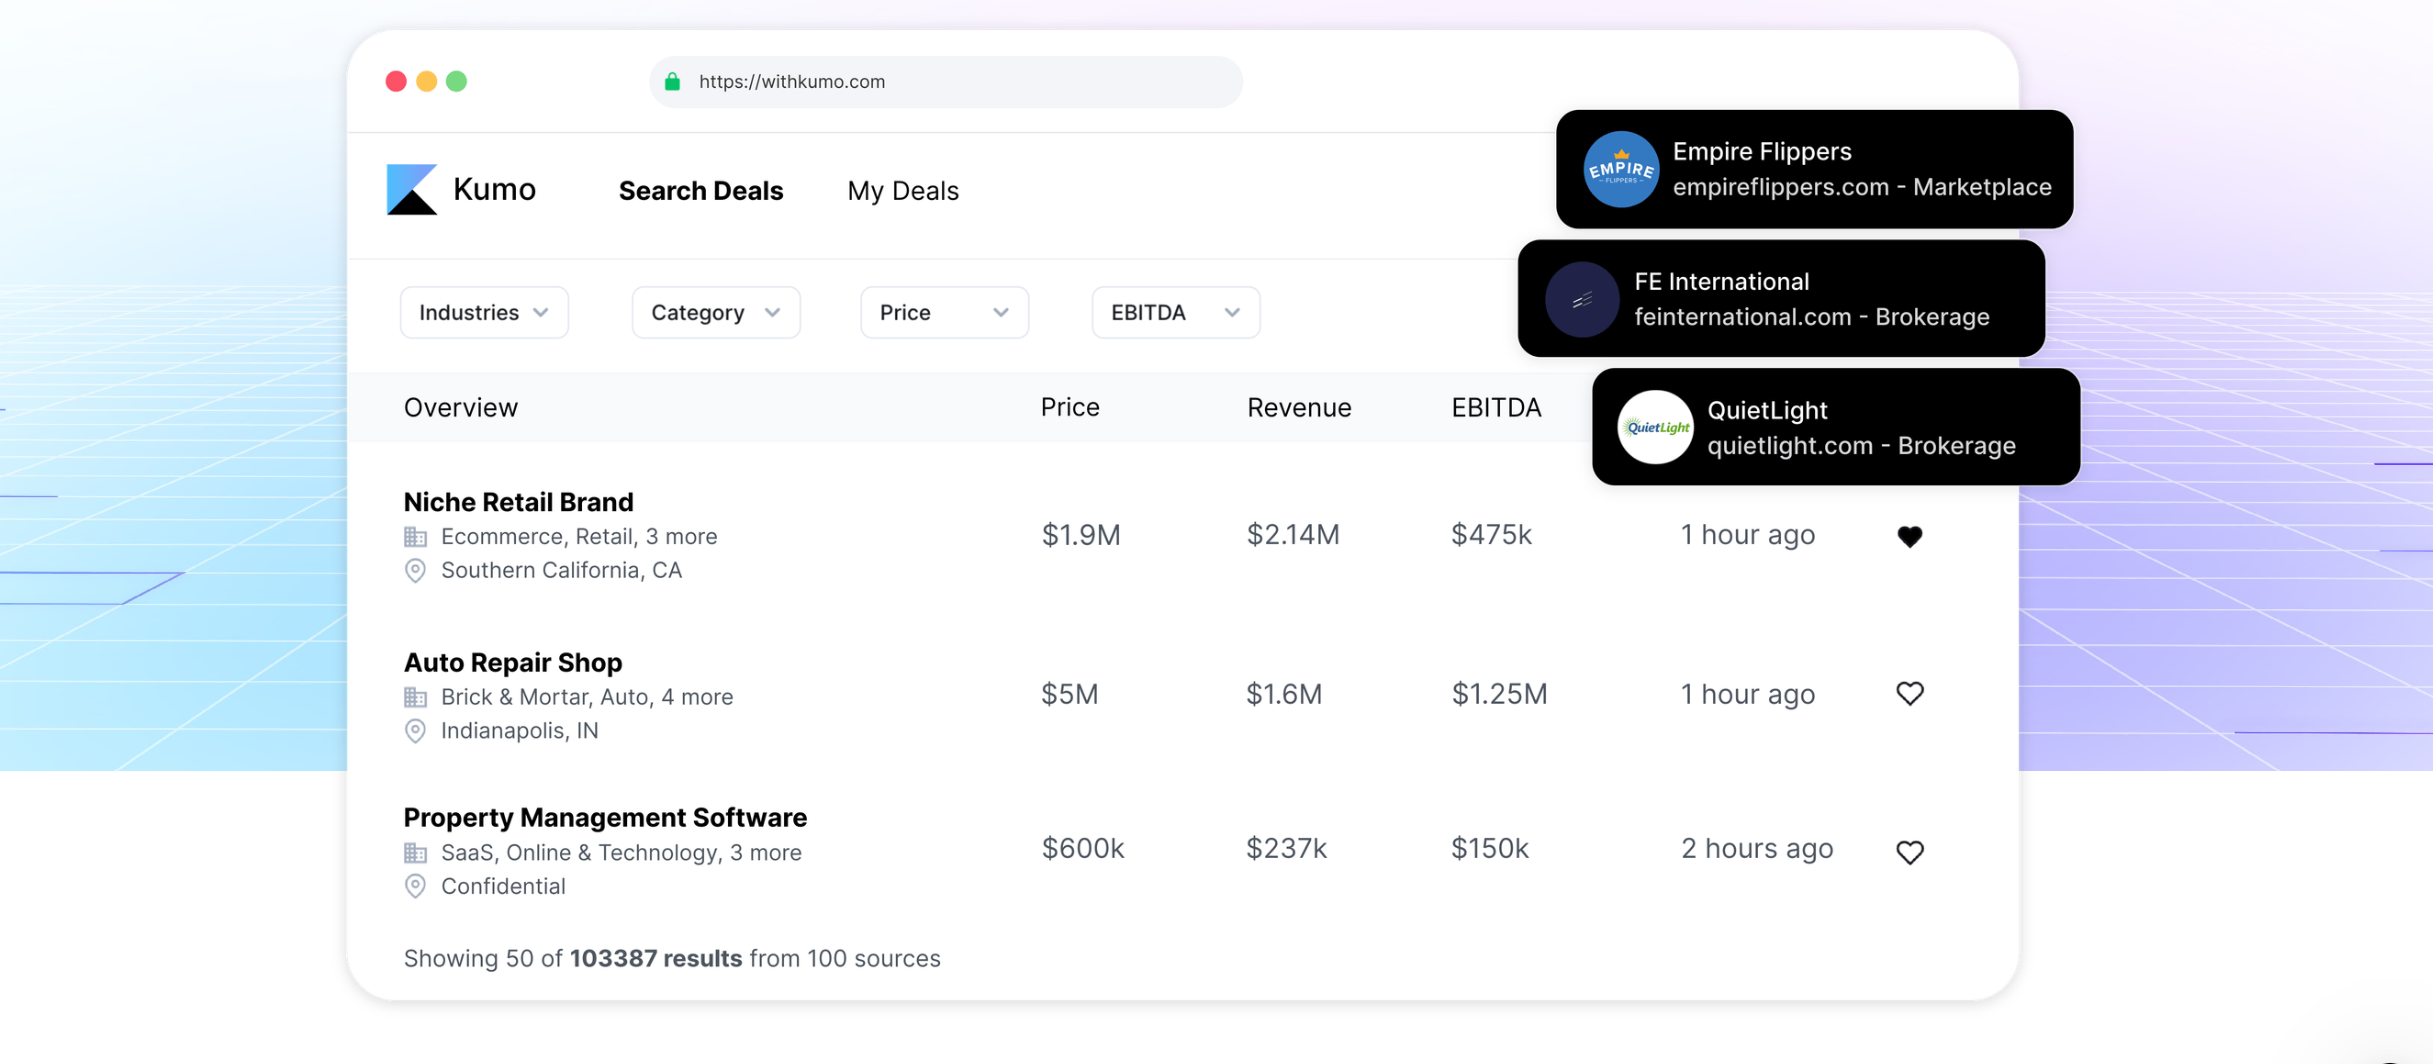Switch to My Deals tab
The height and width of the screenshot is (1064, 2433).
903,190
